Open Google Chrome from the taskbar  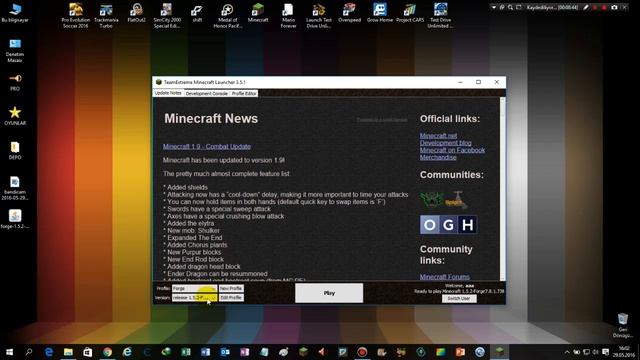107,352
